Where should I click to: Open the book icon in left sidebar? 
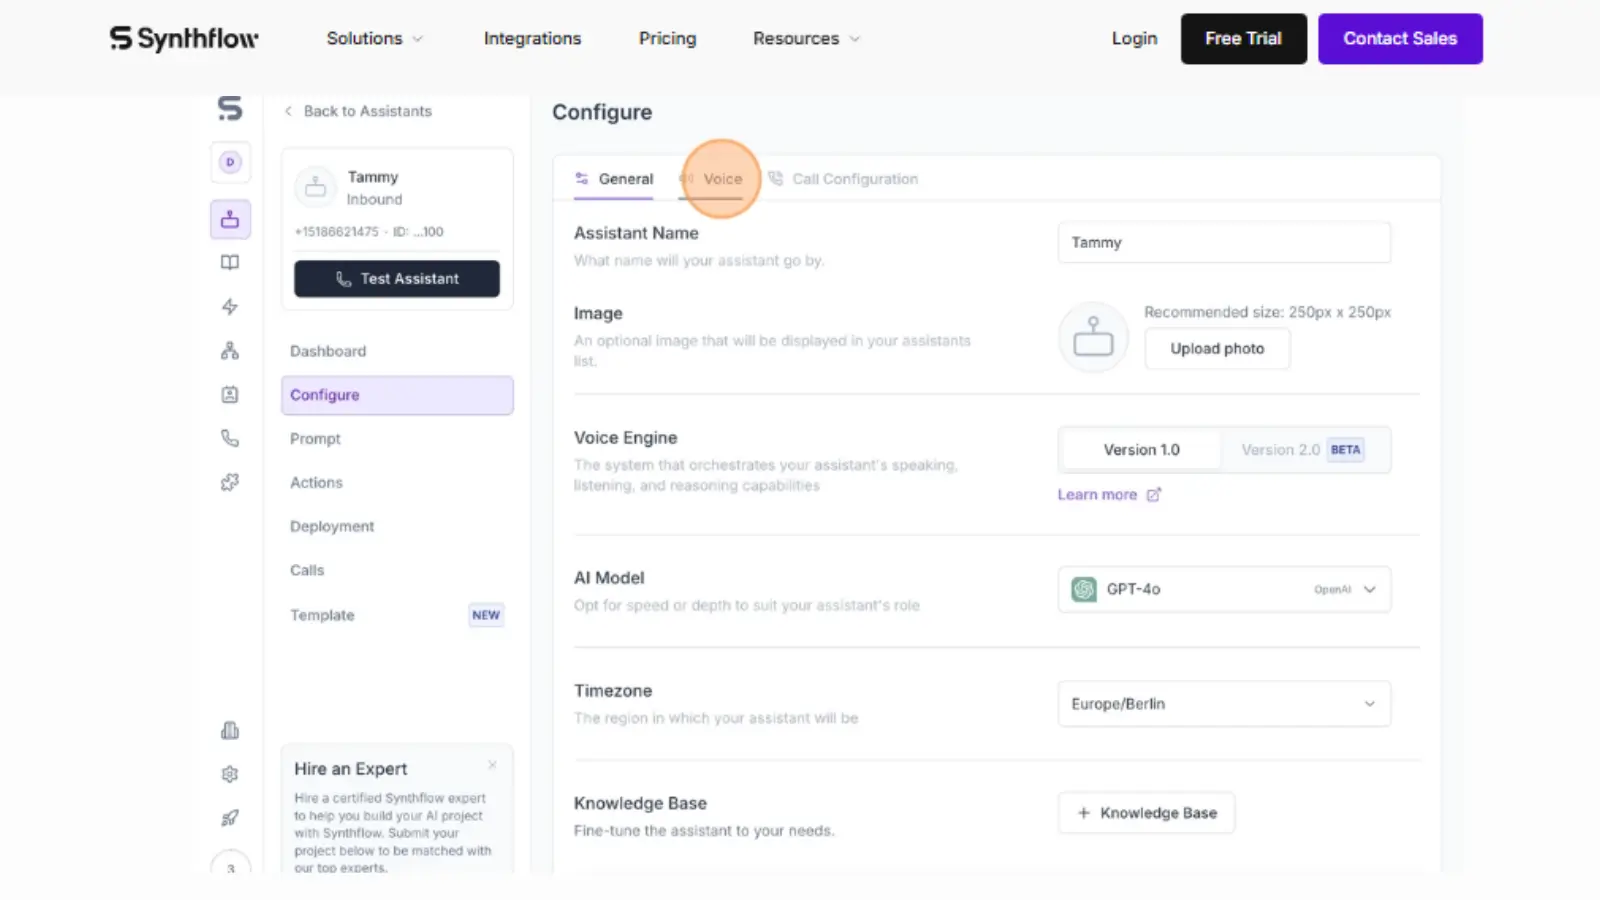pos(230,263)
